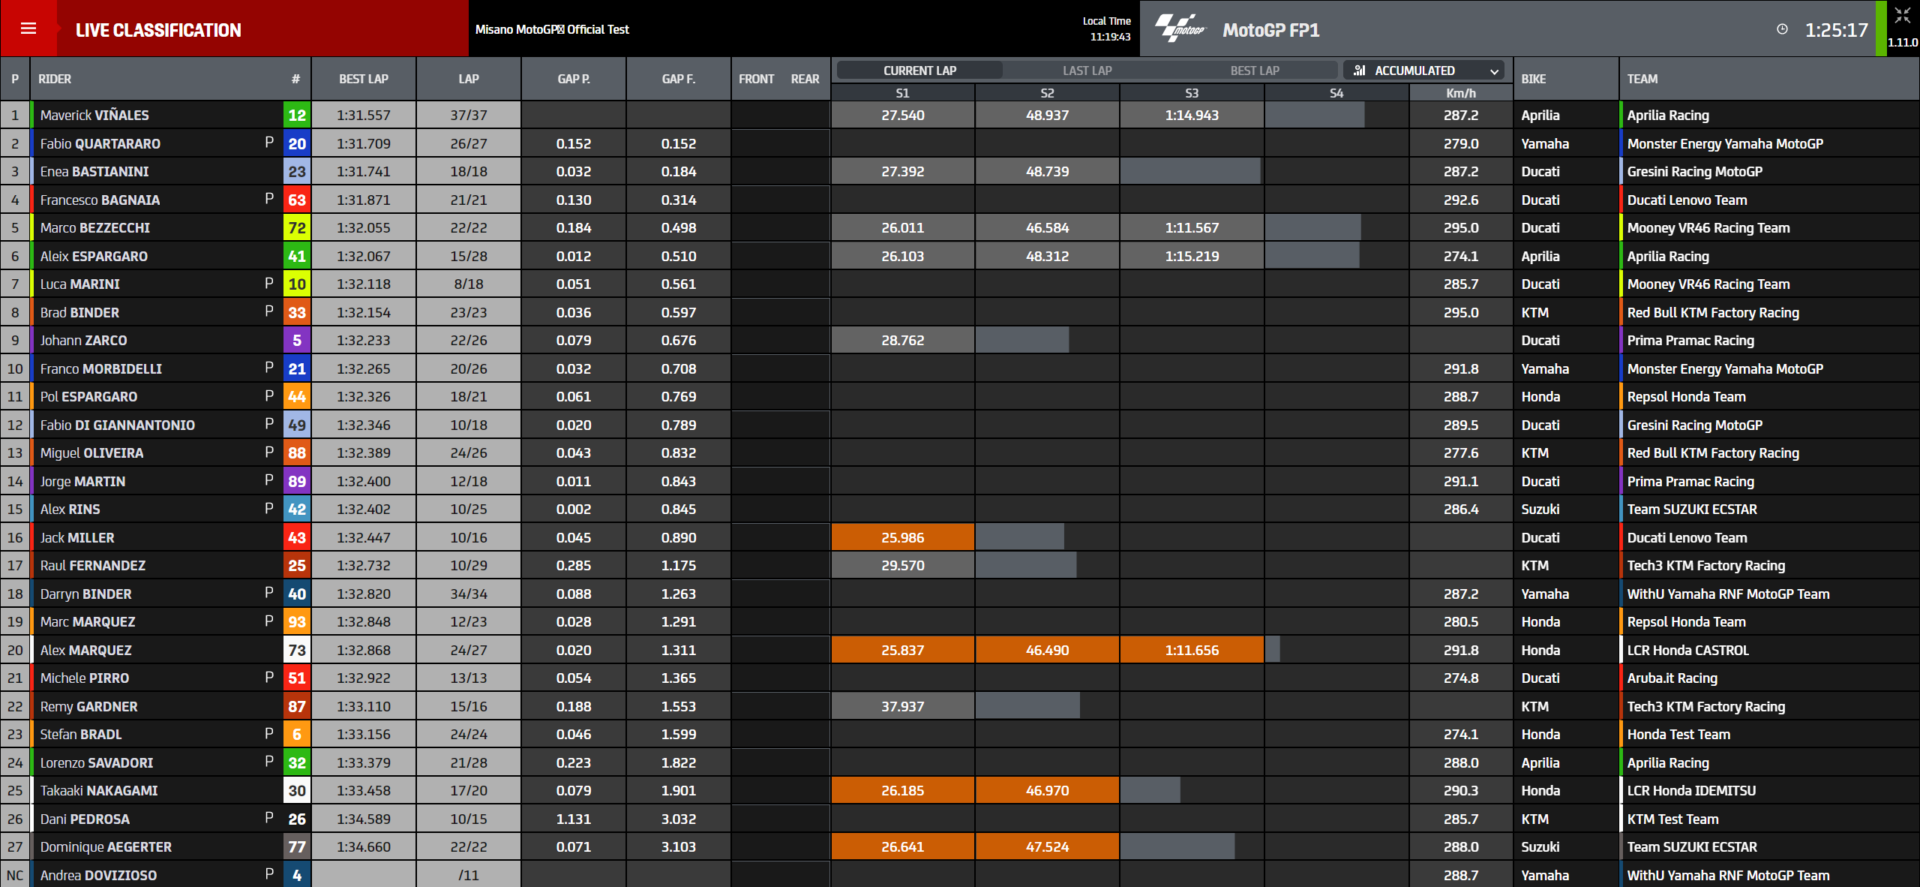Switch to the Current Lap tab
This screenshot has height=887, width=1920.
coord(920,71)
